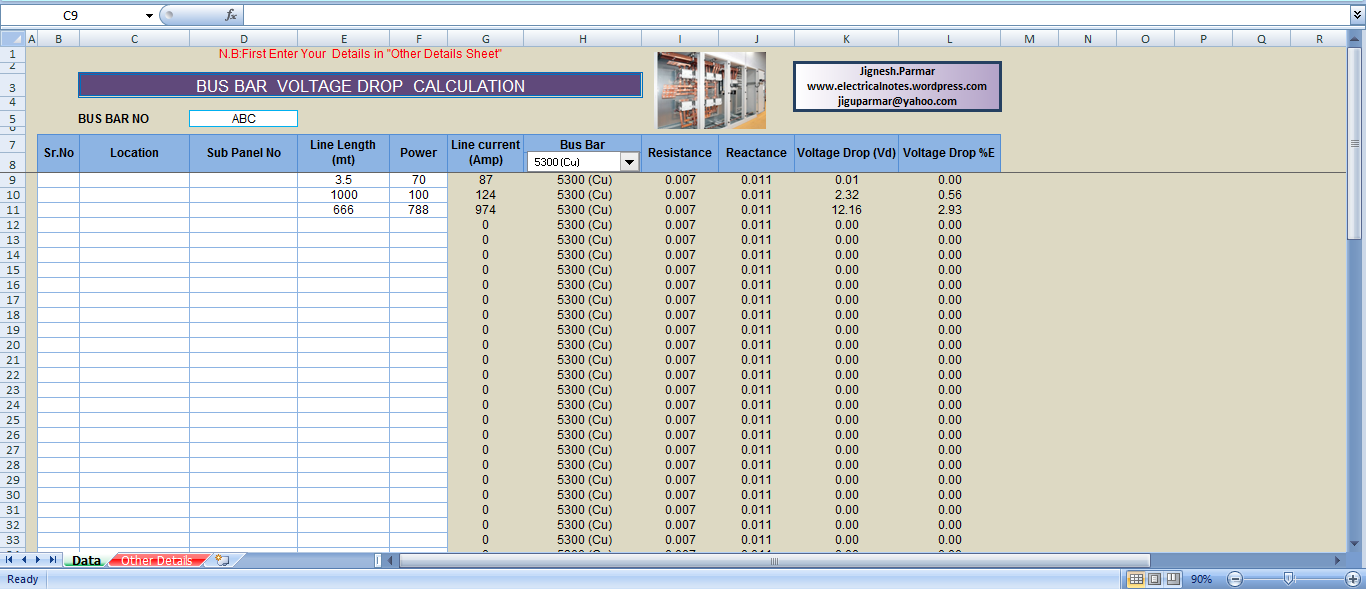
Task: Select row 10 header
Action: pos(12,195)
